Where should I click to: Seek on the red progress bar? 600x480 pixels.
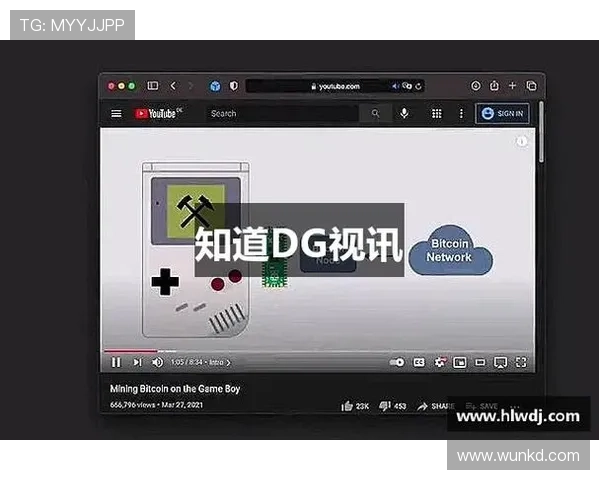click(130, 351)
